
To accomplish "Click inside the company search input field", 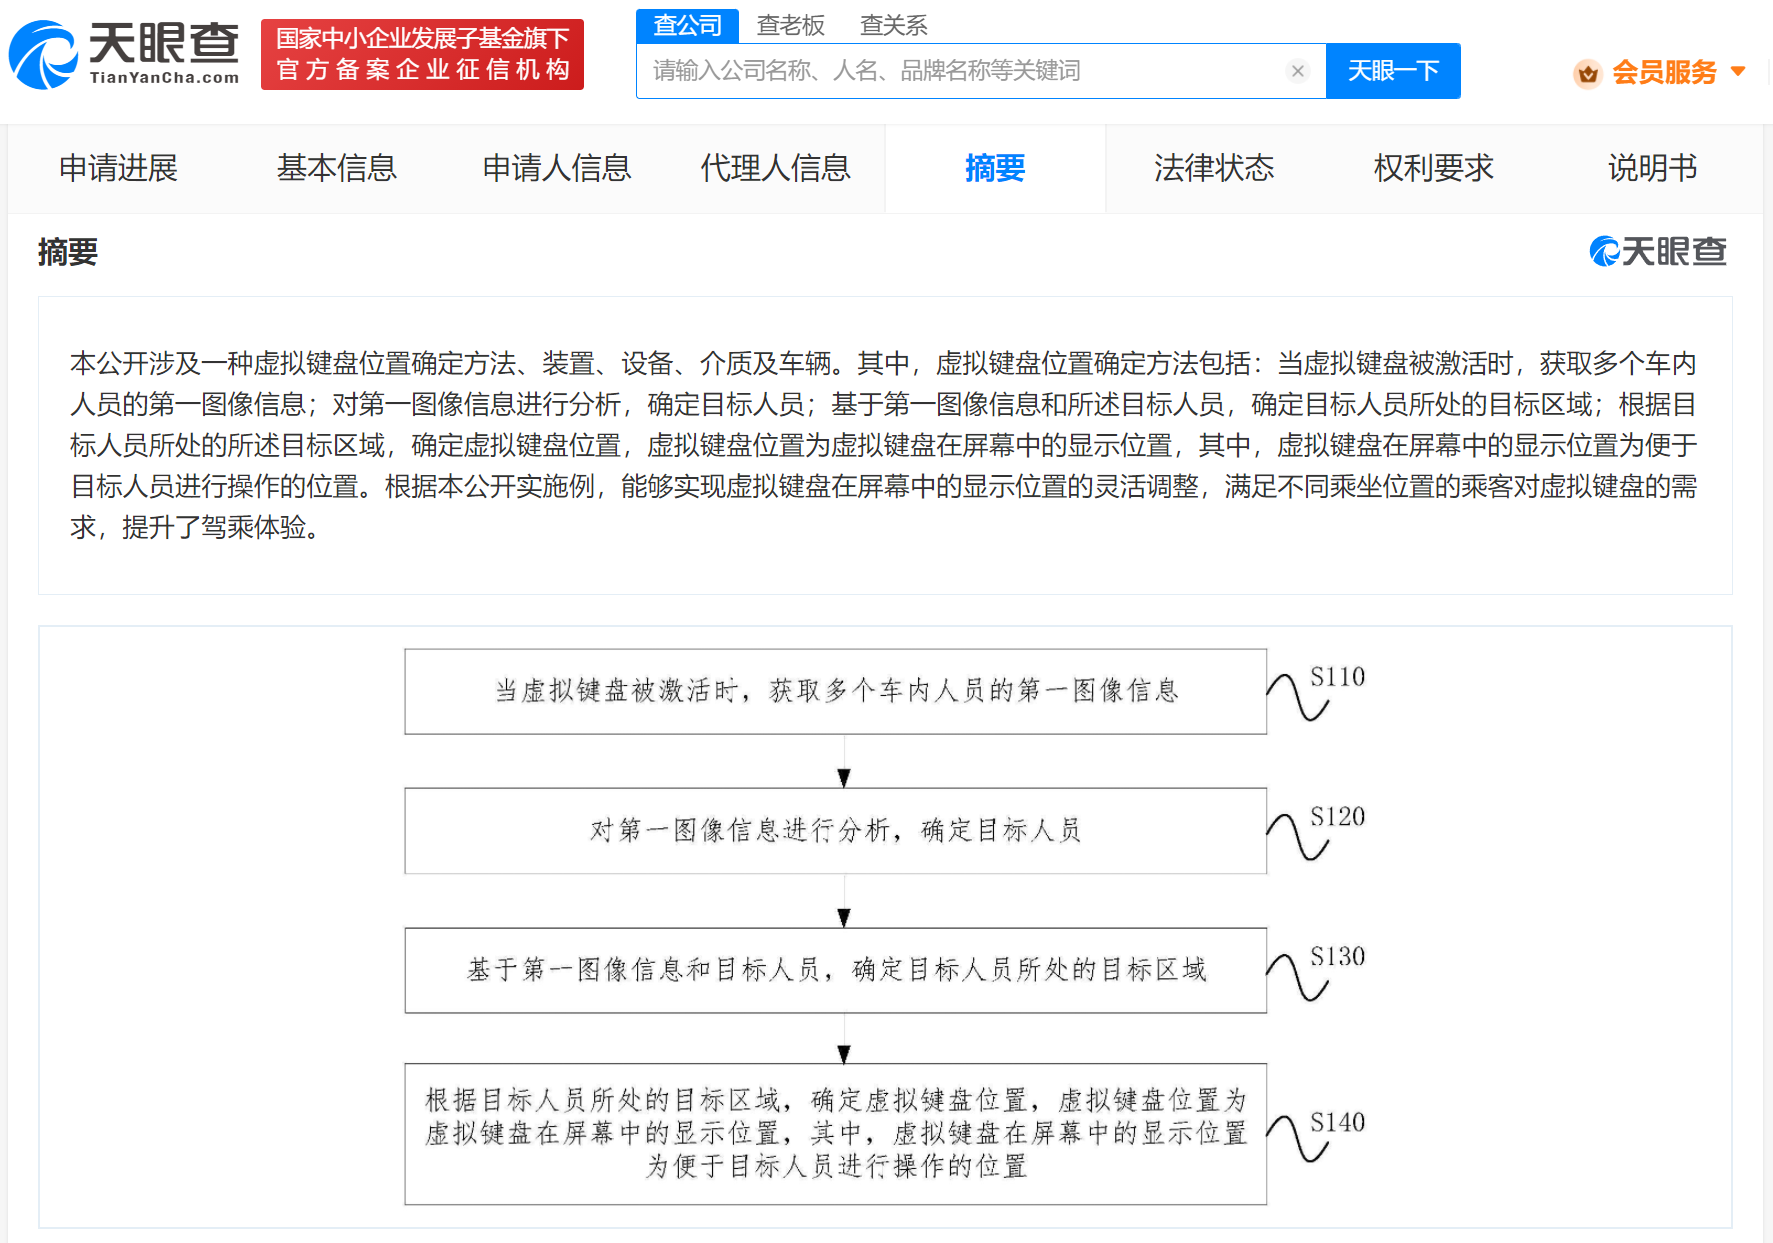I will point(960,70).
